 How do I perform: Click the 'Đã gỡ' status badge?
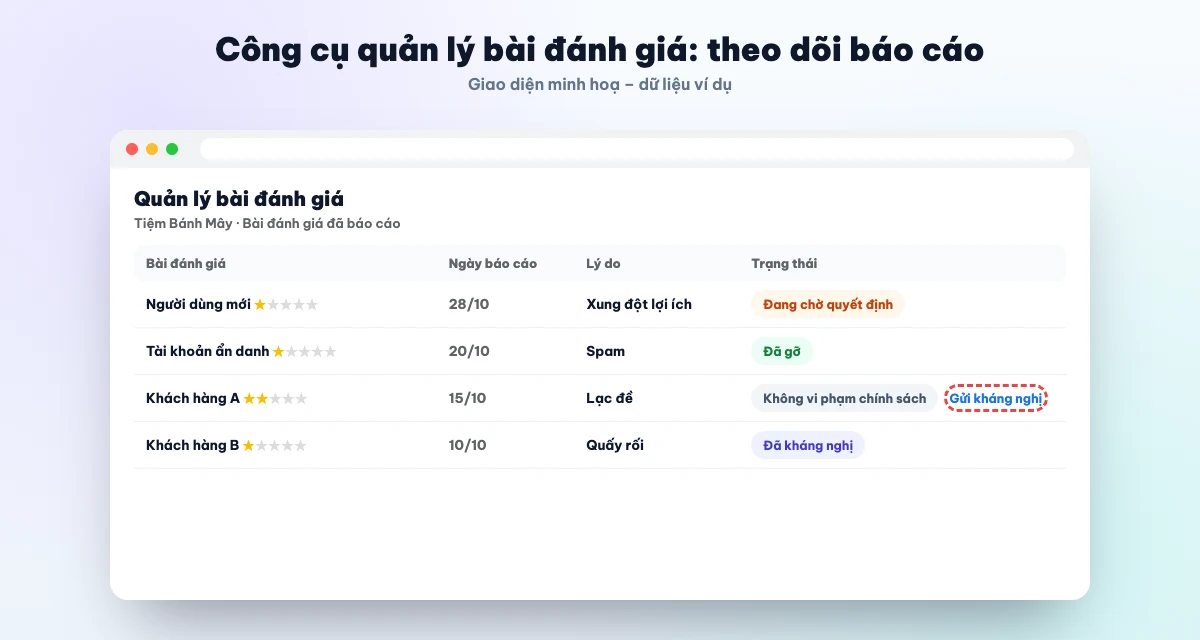pos(782,351)
